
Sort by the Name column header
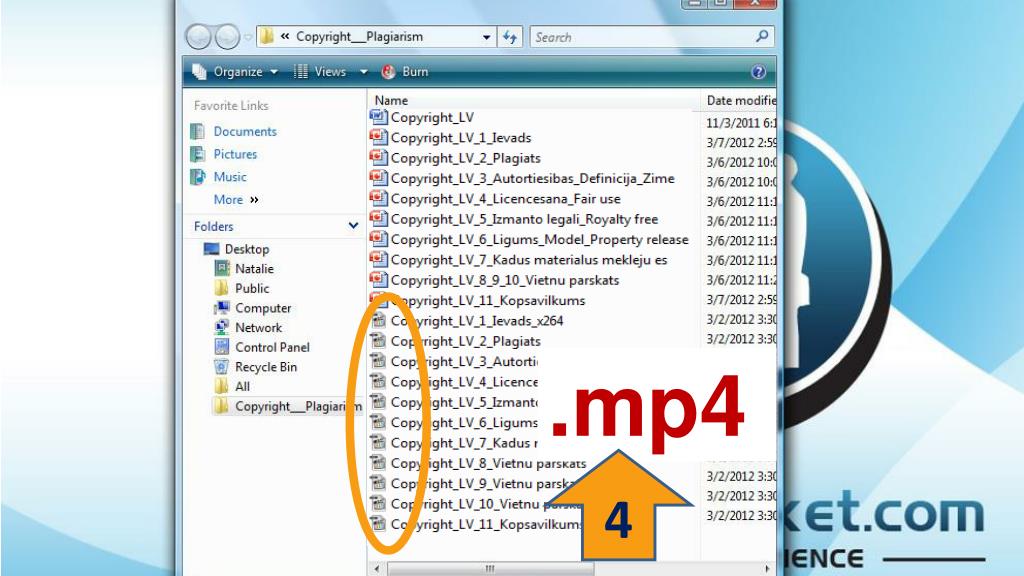click(x=391, y=101)
